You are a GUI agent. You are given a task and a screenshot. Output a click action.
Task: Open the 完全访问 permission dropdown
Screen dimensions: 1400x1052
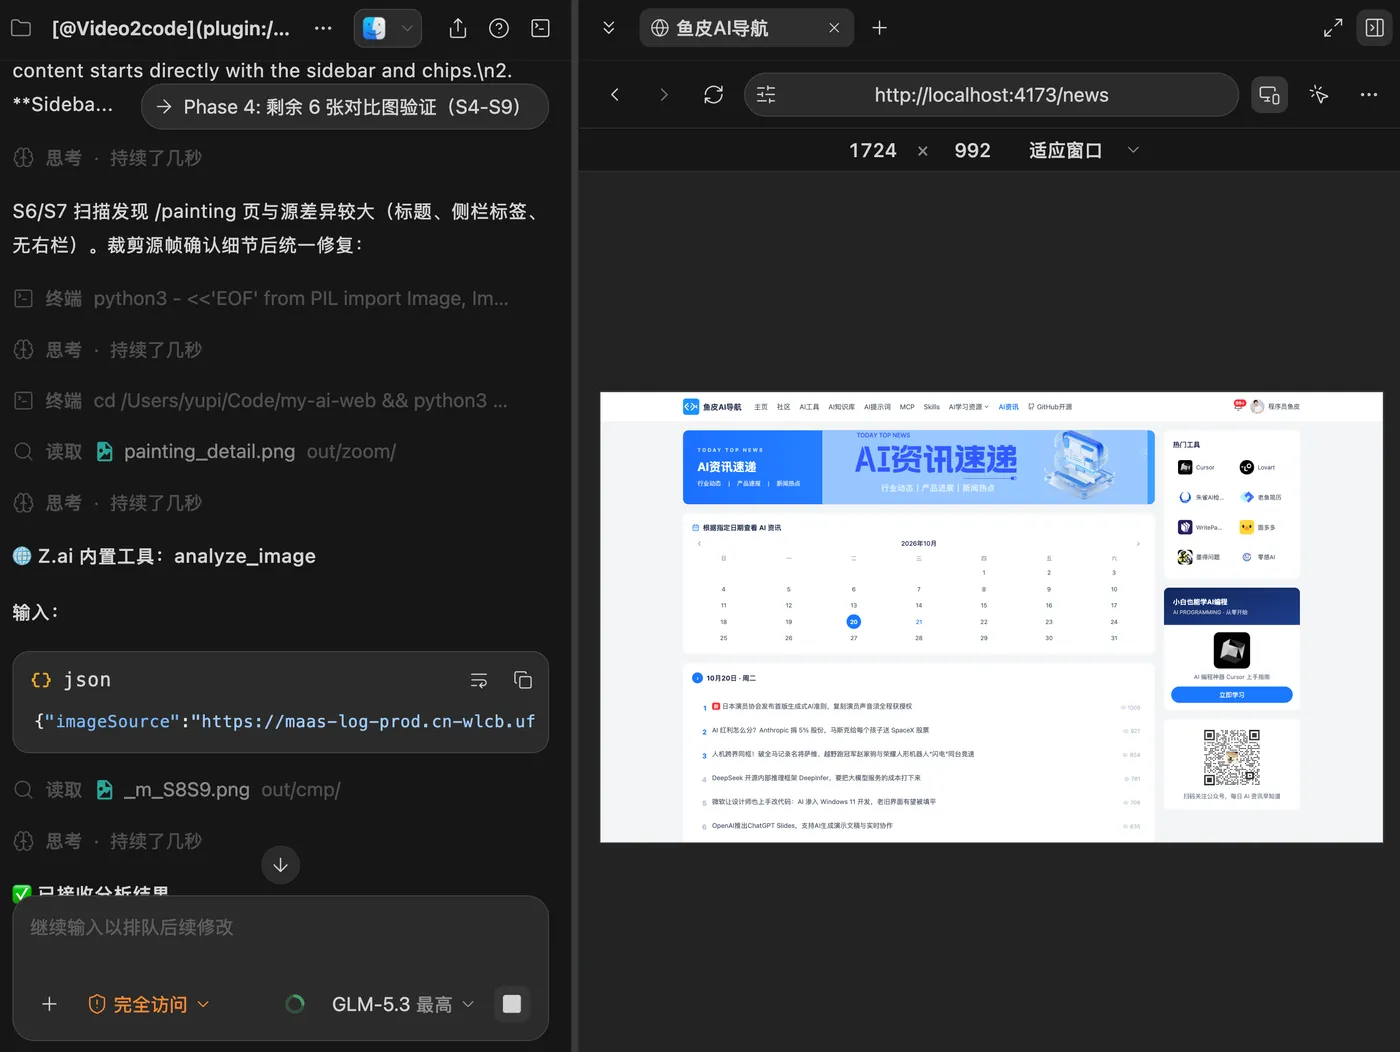[149, 1004]
